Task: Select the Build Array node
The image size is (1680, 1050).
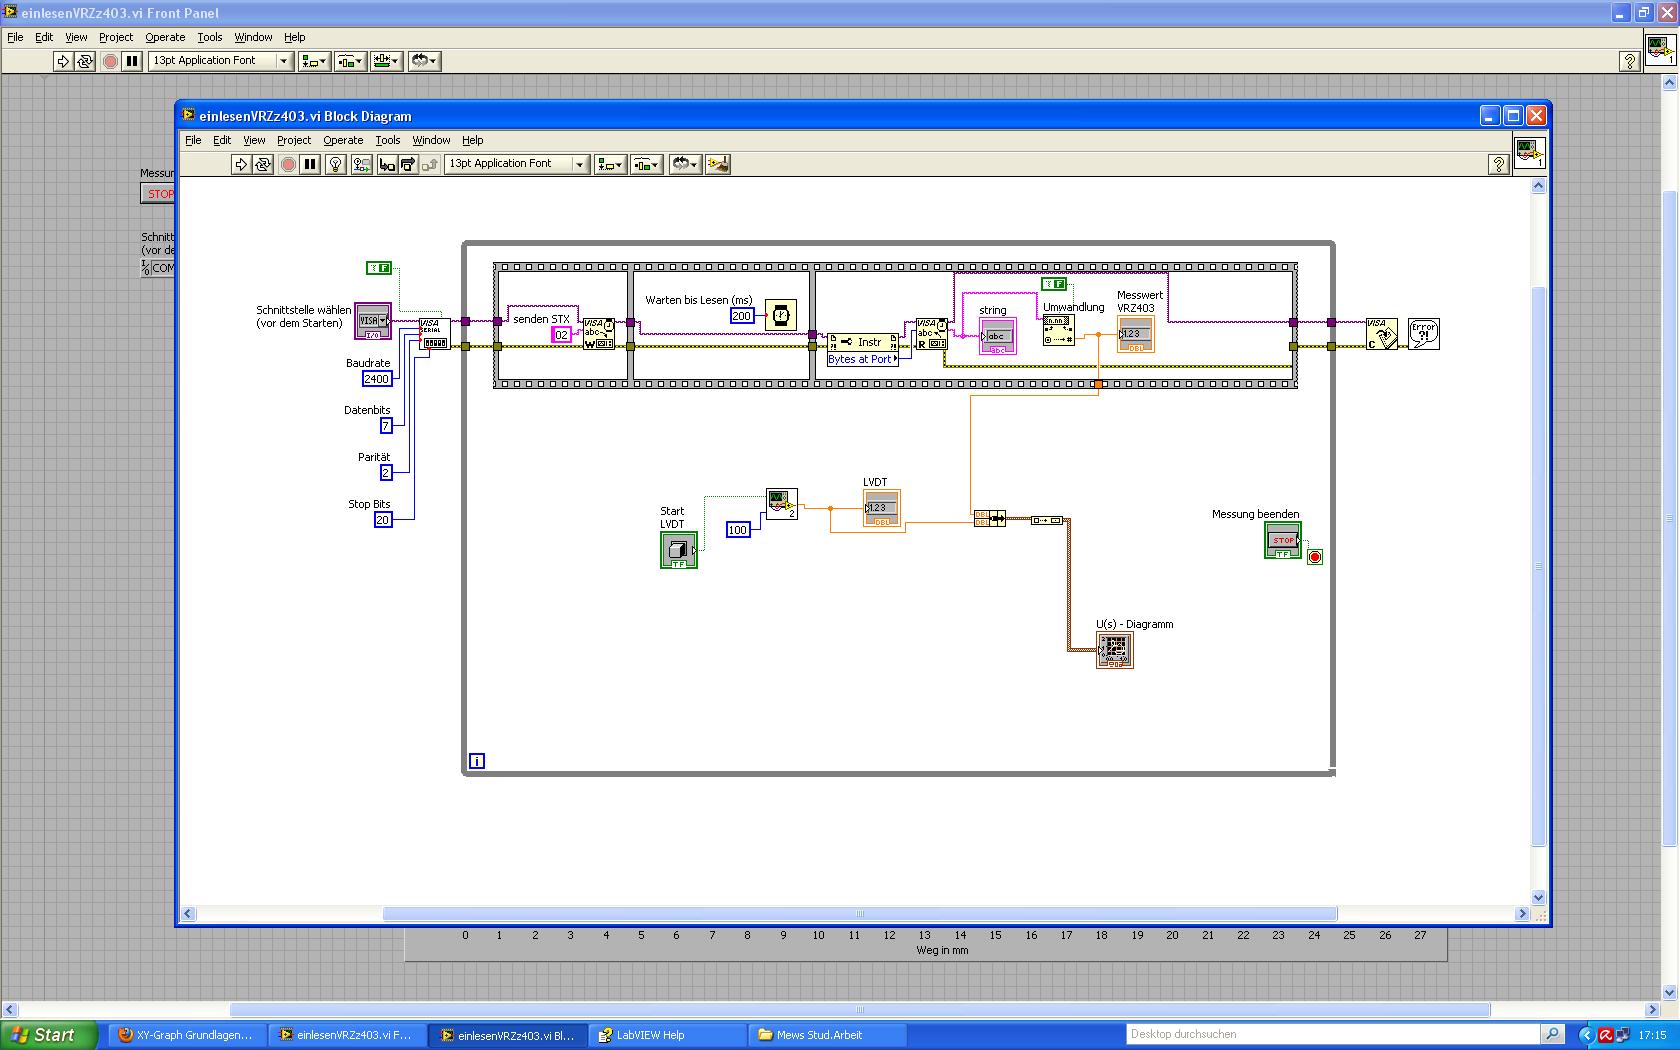Action: coord(1047,520)
